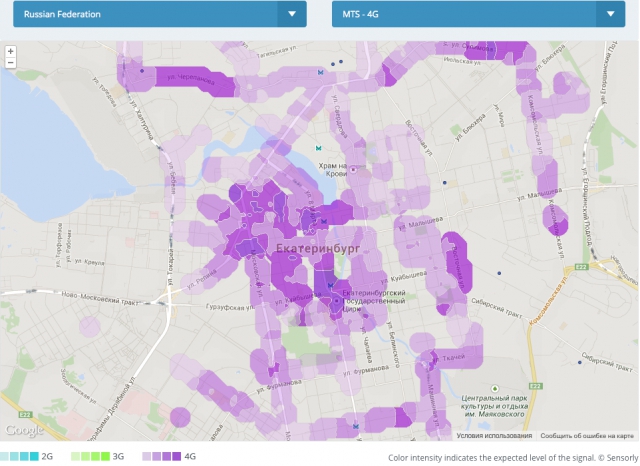
Task: Click the Гурзуфская ул. street label
Action: [231, 307]
